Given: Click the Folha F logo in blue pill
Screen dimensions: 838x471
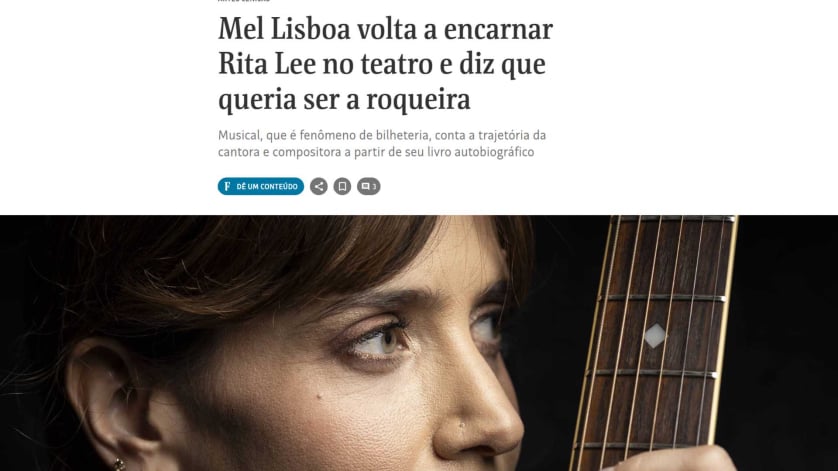Looking at the screenshot, I should (x=227, y=186).
